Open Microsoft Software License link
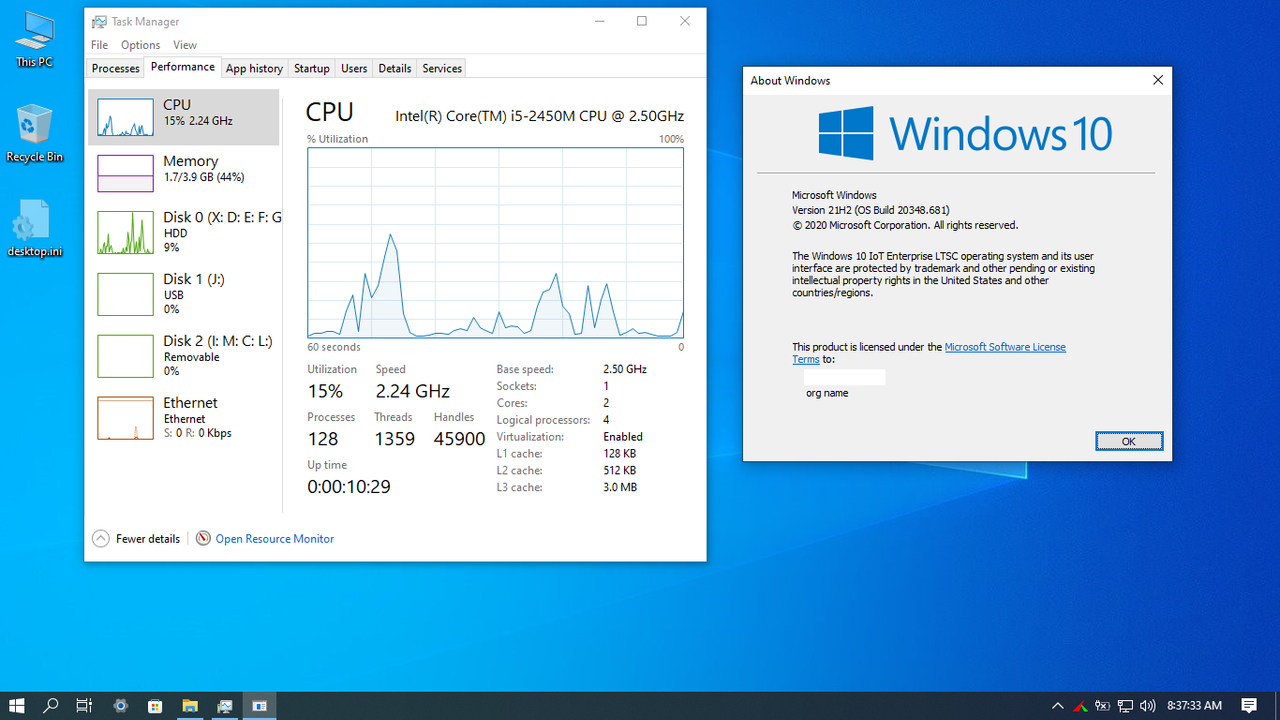The image size is (1280, 720). click(x=1005, y=347)
